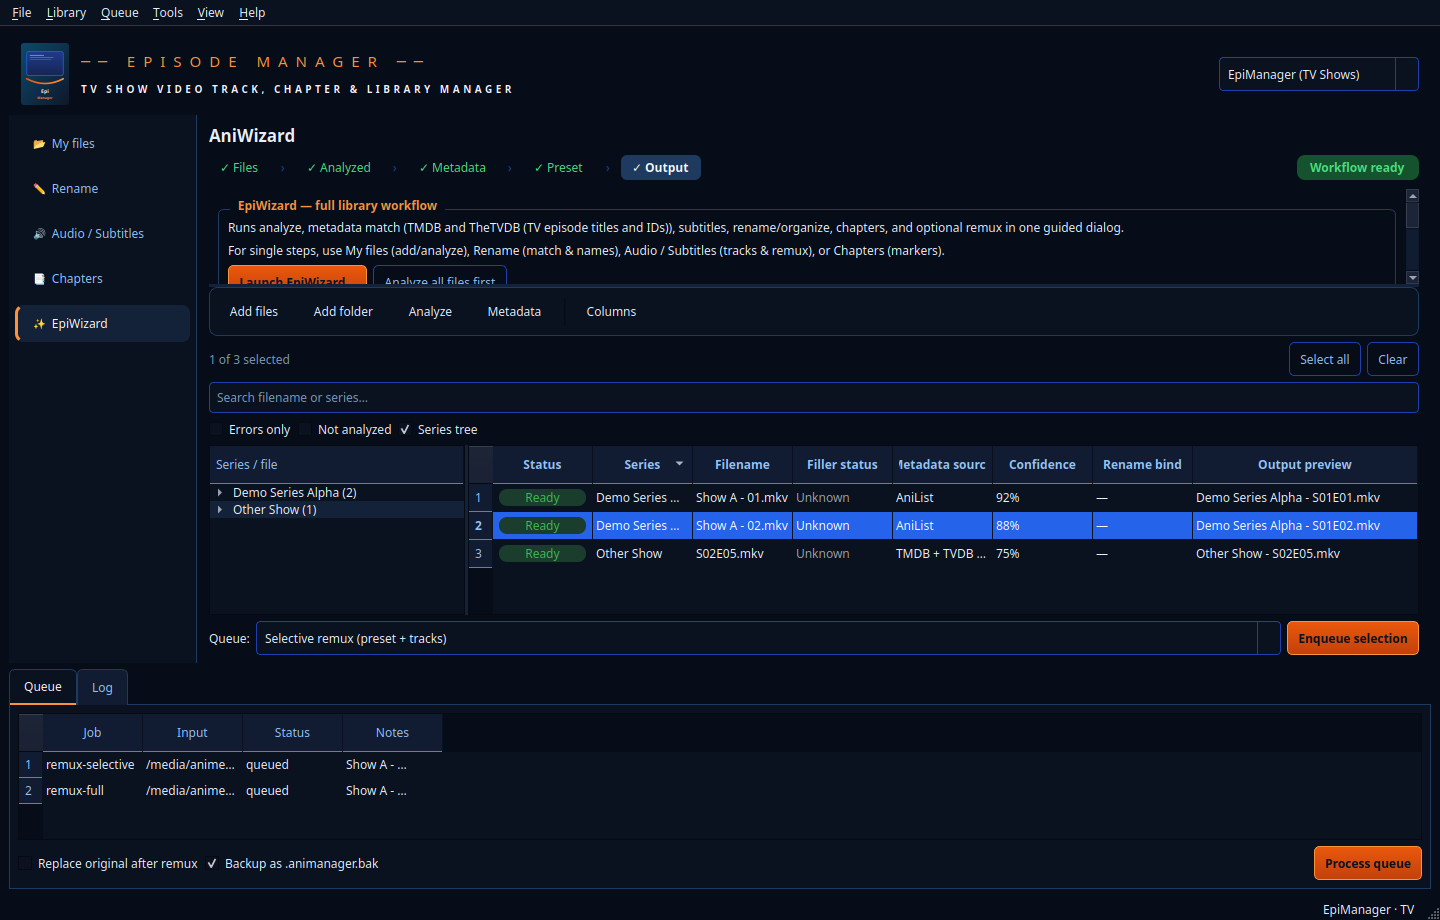Open the EpiManager (TV Shows) profile dropdown

(x=1318, y=74)
